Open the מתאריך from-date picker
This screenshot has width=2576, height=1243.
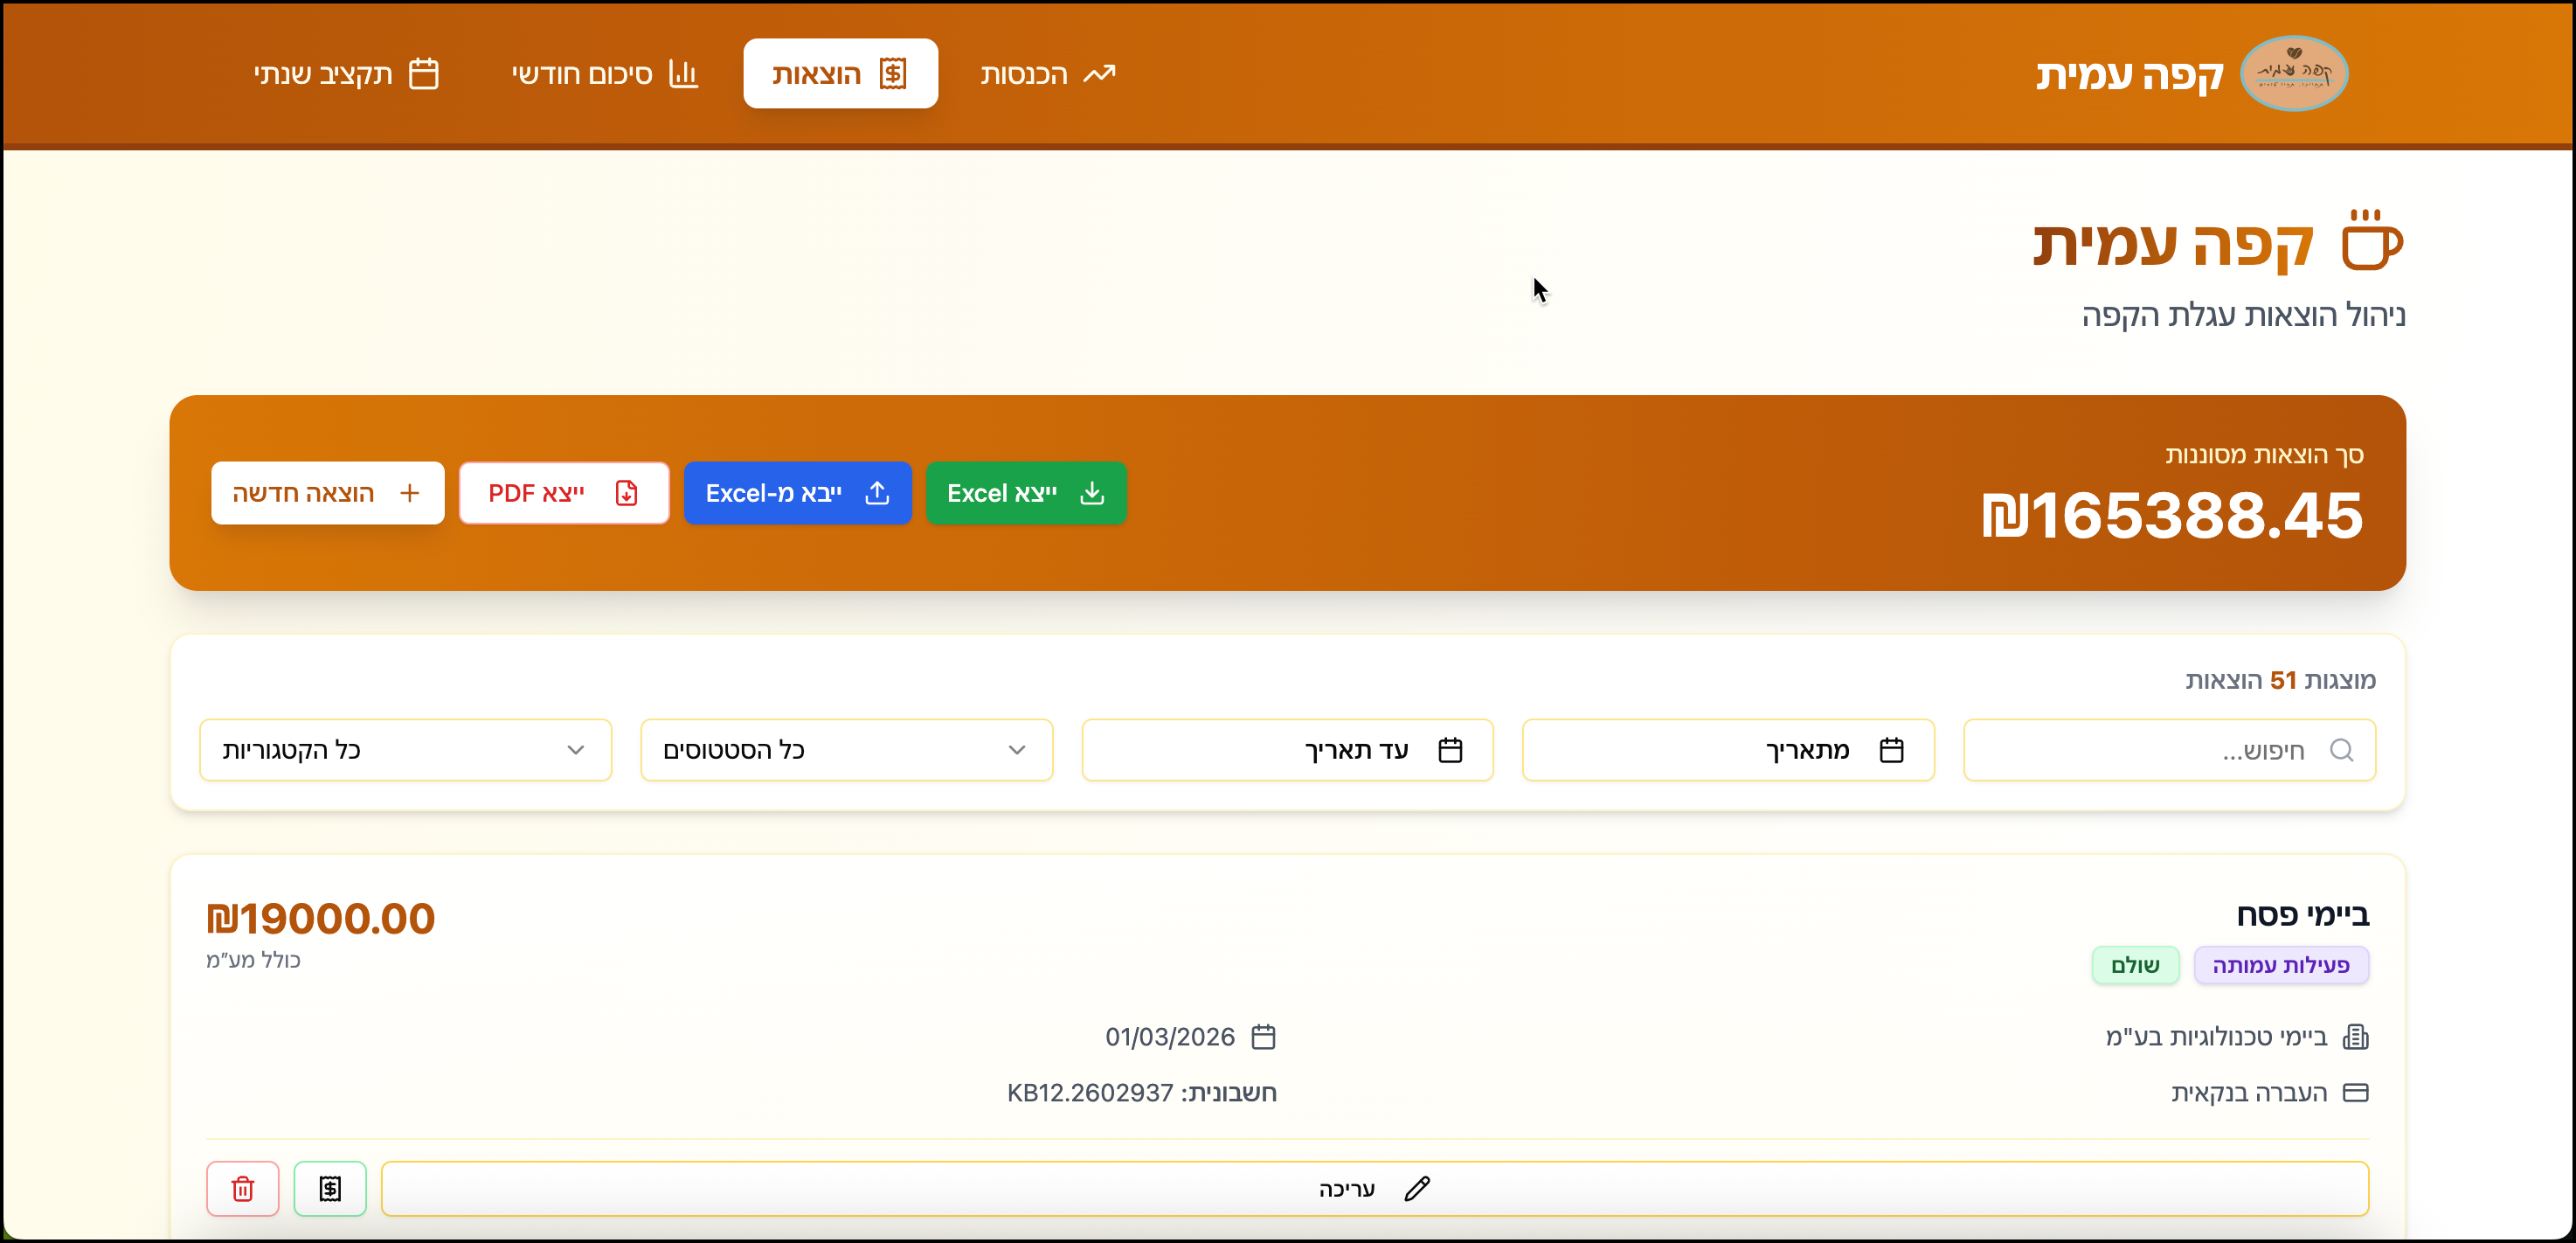coord(1728,750)
